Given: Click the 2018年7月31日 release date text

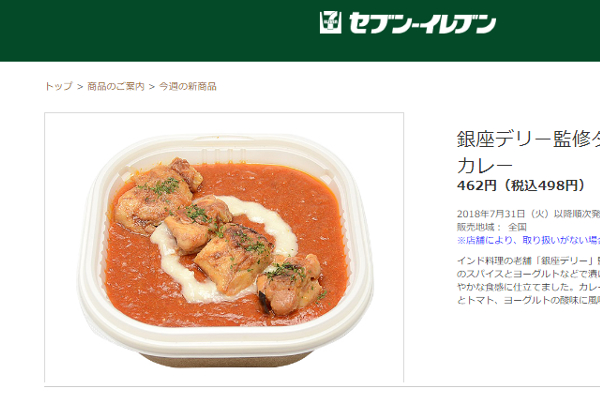Looking at the screenshot, I should point(528,214).
